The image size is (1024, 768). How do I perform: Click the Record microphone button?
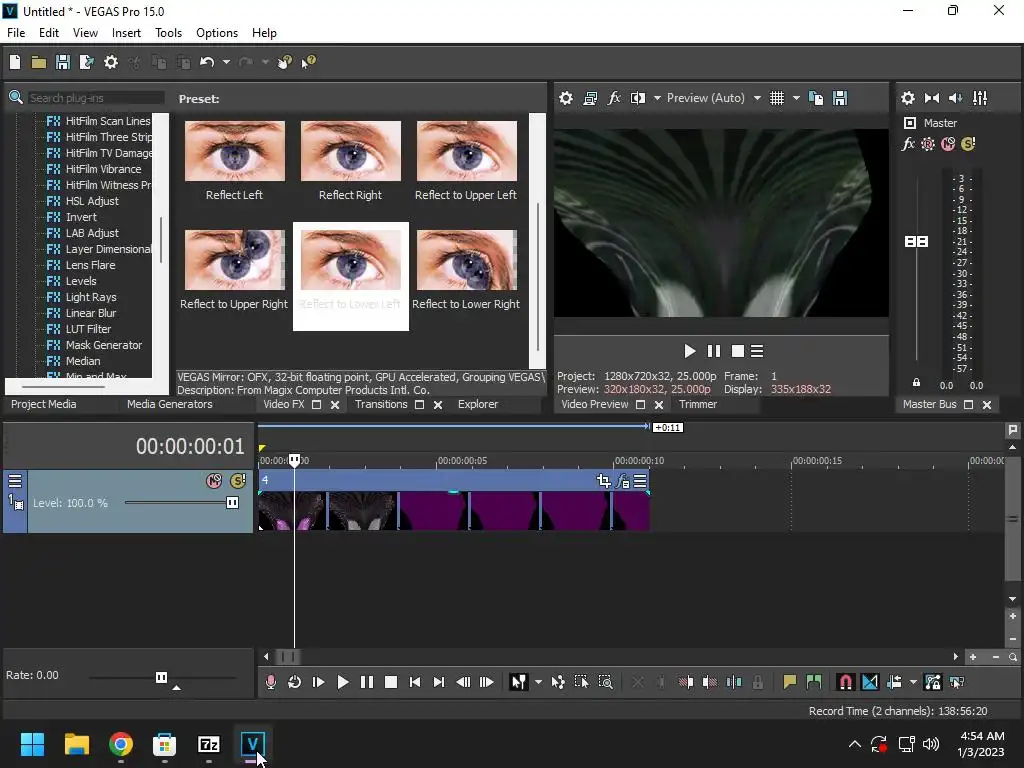click(x=271, y=682)
